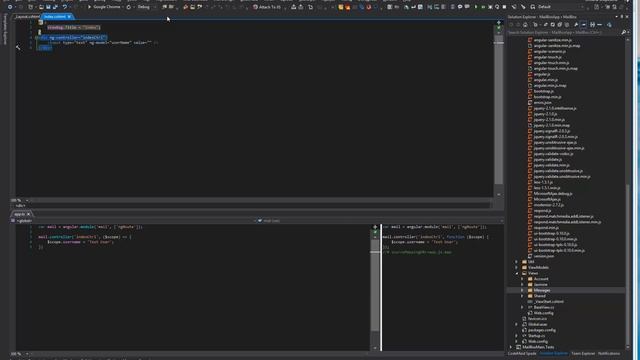The width and height of the screenshot is (640, 360).
Task: Select bootstrap.js in Solution Explorer
Action: (543, 91)
